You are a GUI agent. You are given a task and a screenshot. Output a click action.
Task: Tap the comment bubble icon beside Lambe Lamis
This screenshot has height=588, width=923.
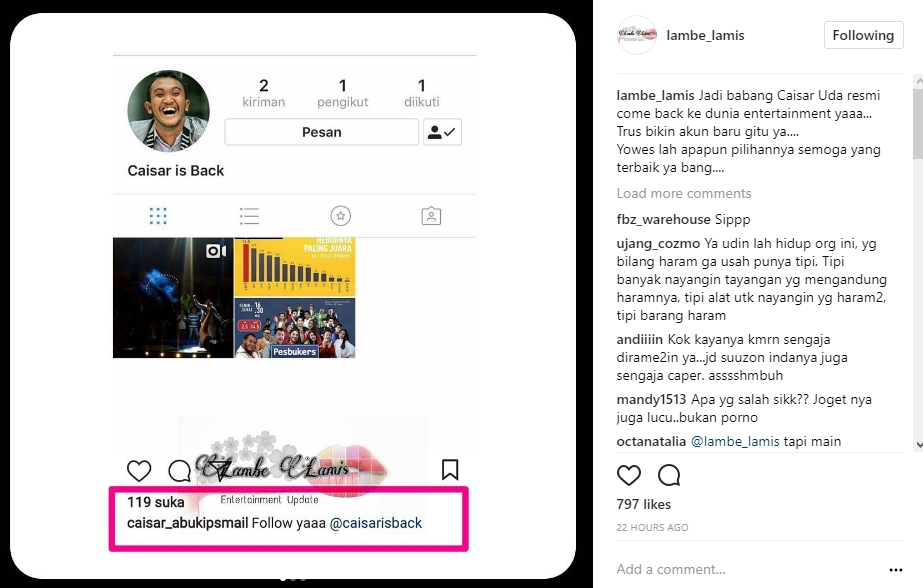click(x=179, y=471)
